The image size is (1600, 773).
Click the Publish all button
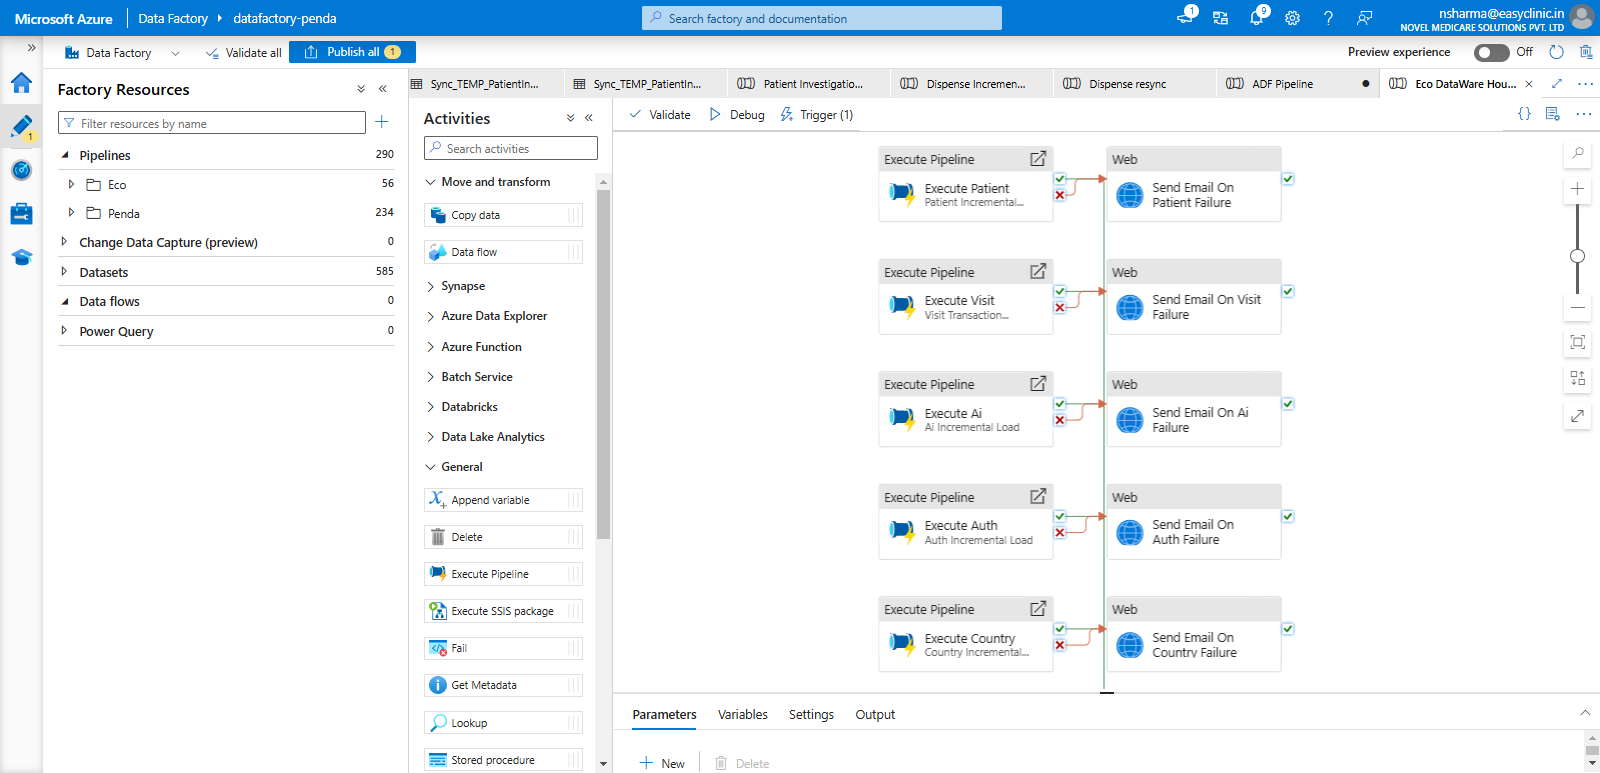coord(352,52)
